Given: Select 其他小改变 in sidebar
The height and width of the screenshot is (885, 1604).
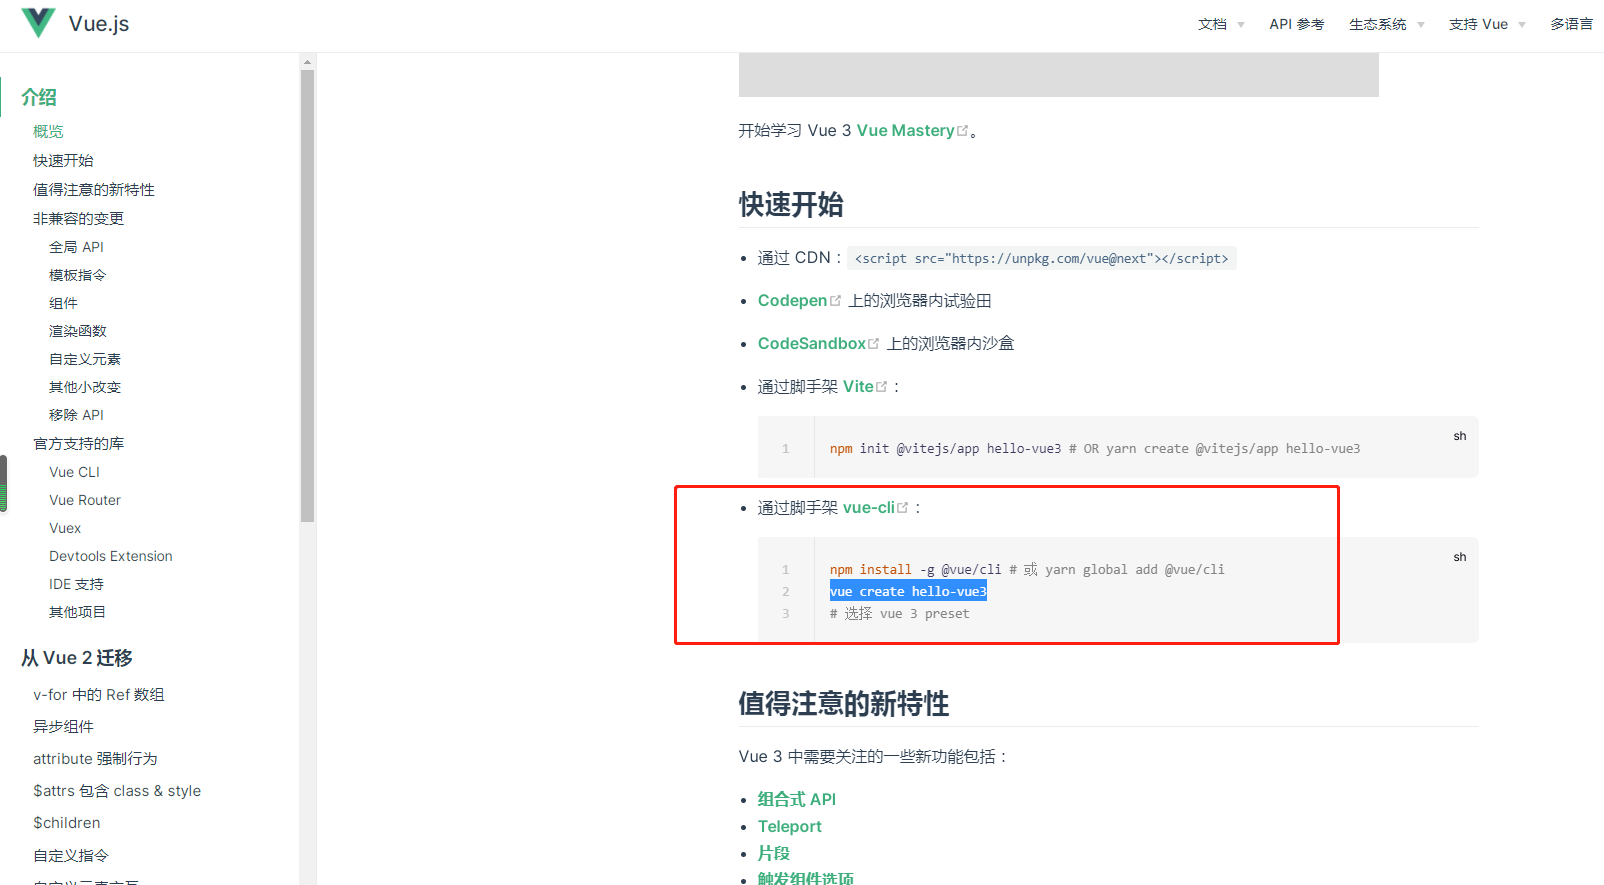Looking at the screenshot, I should tap(85, 387).
